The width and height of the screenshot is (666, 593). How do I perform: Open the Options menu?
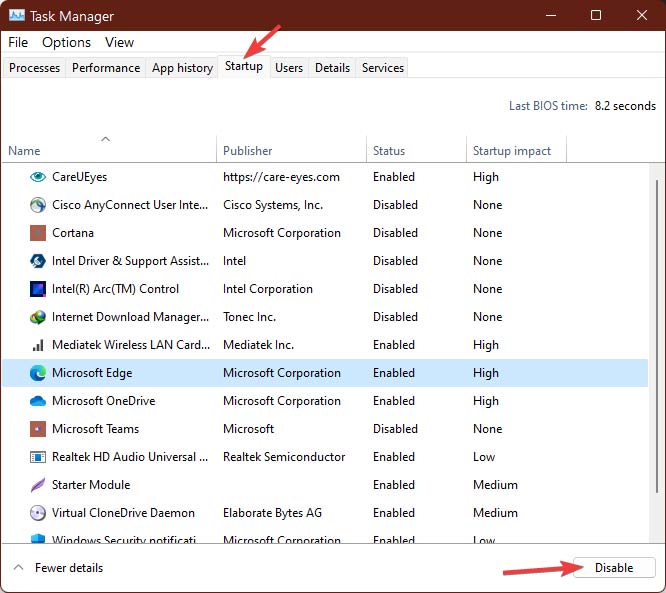(66, 42)
